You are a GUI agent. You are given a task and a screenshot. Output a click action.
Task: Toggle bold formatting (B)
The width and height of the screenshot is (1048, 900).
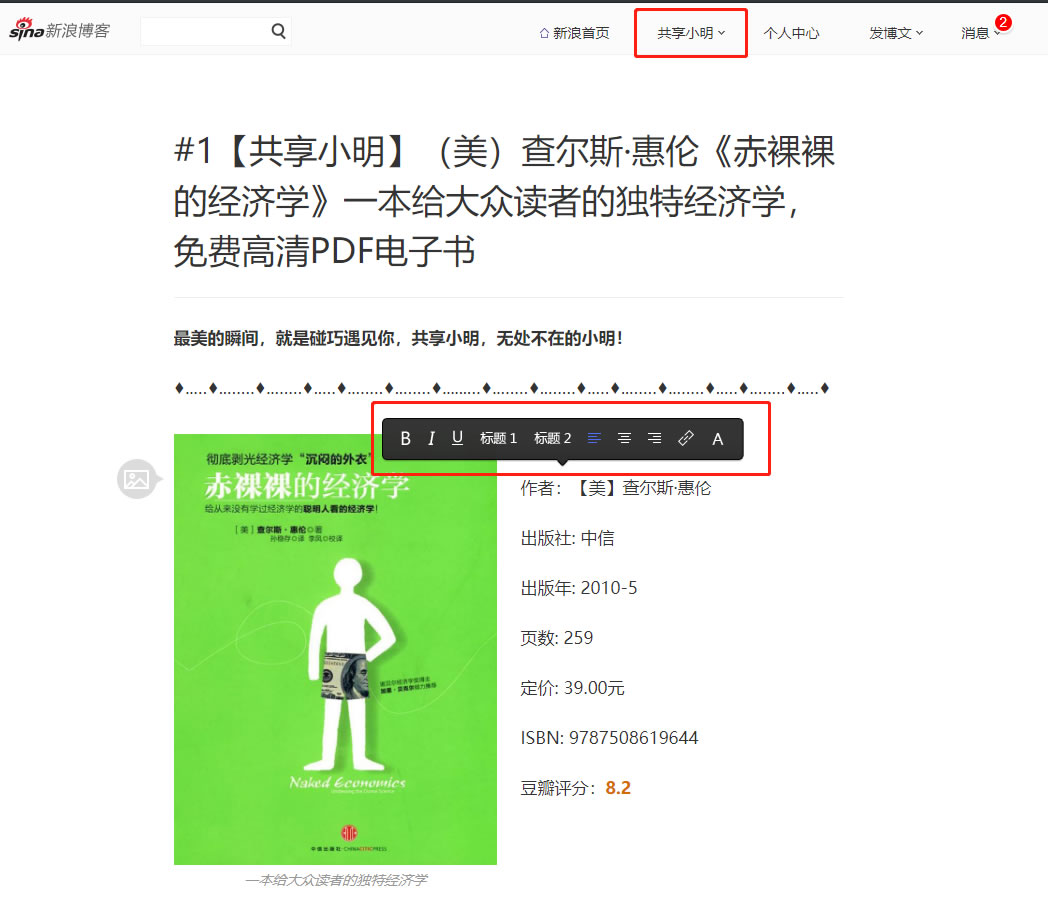point(405,439)
